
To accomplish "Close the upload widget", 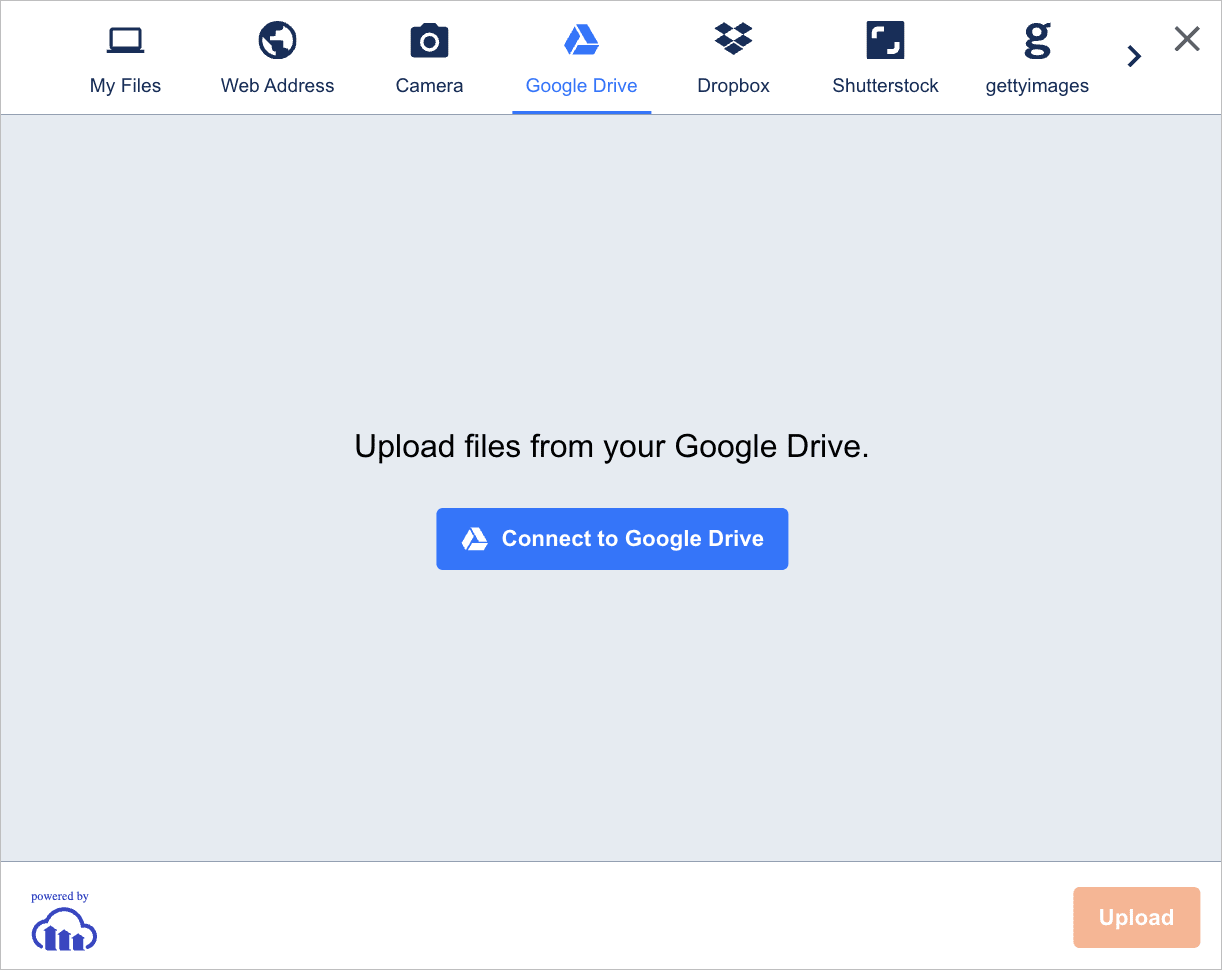I will click(x=1187, y=39).
